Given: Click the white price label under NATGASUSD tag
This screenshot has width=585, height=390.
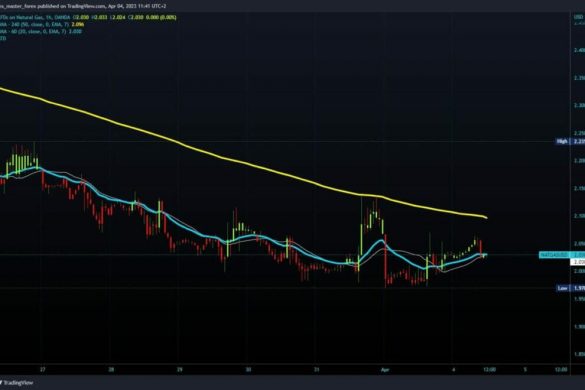Looking at the screenshot, I should (578, 262).
